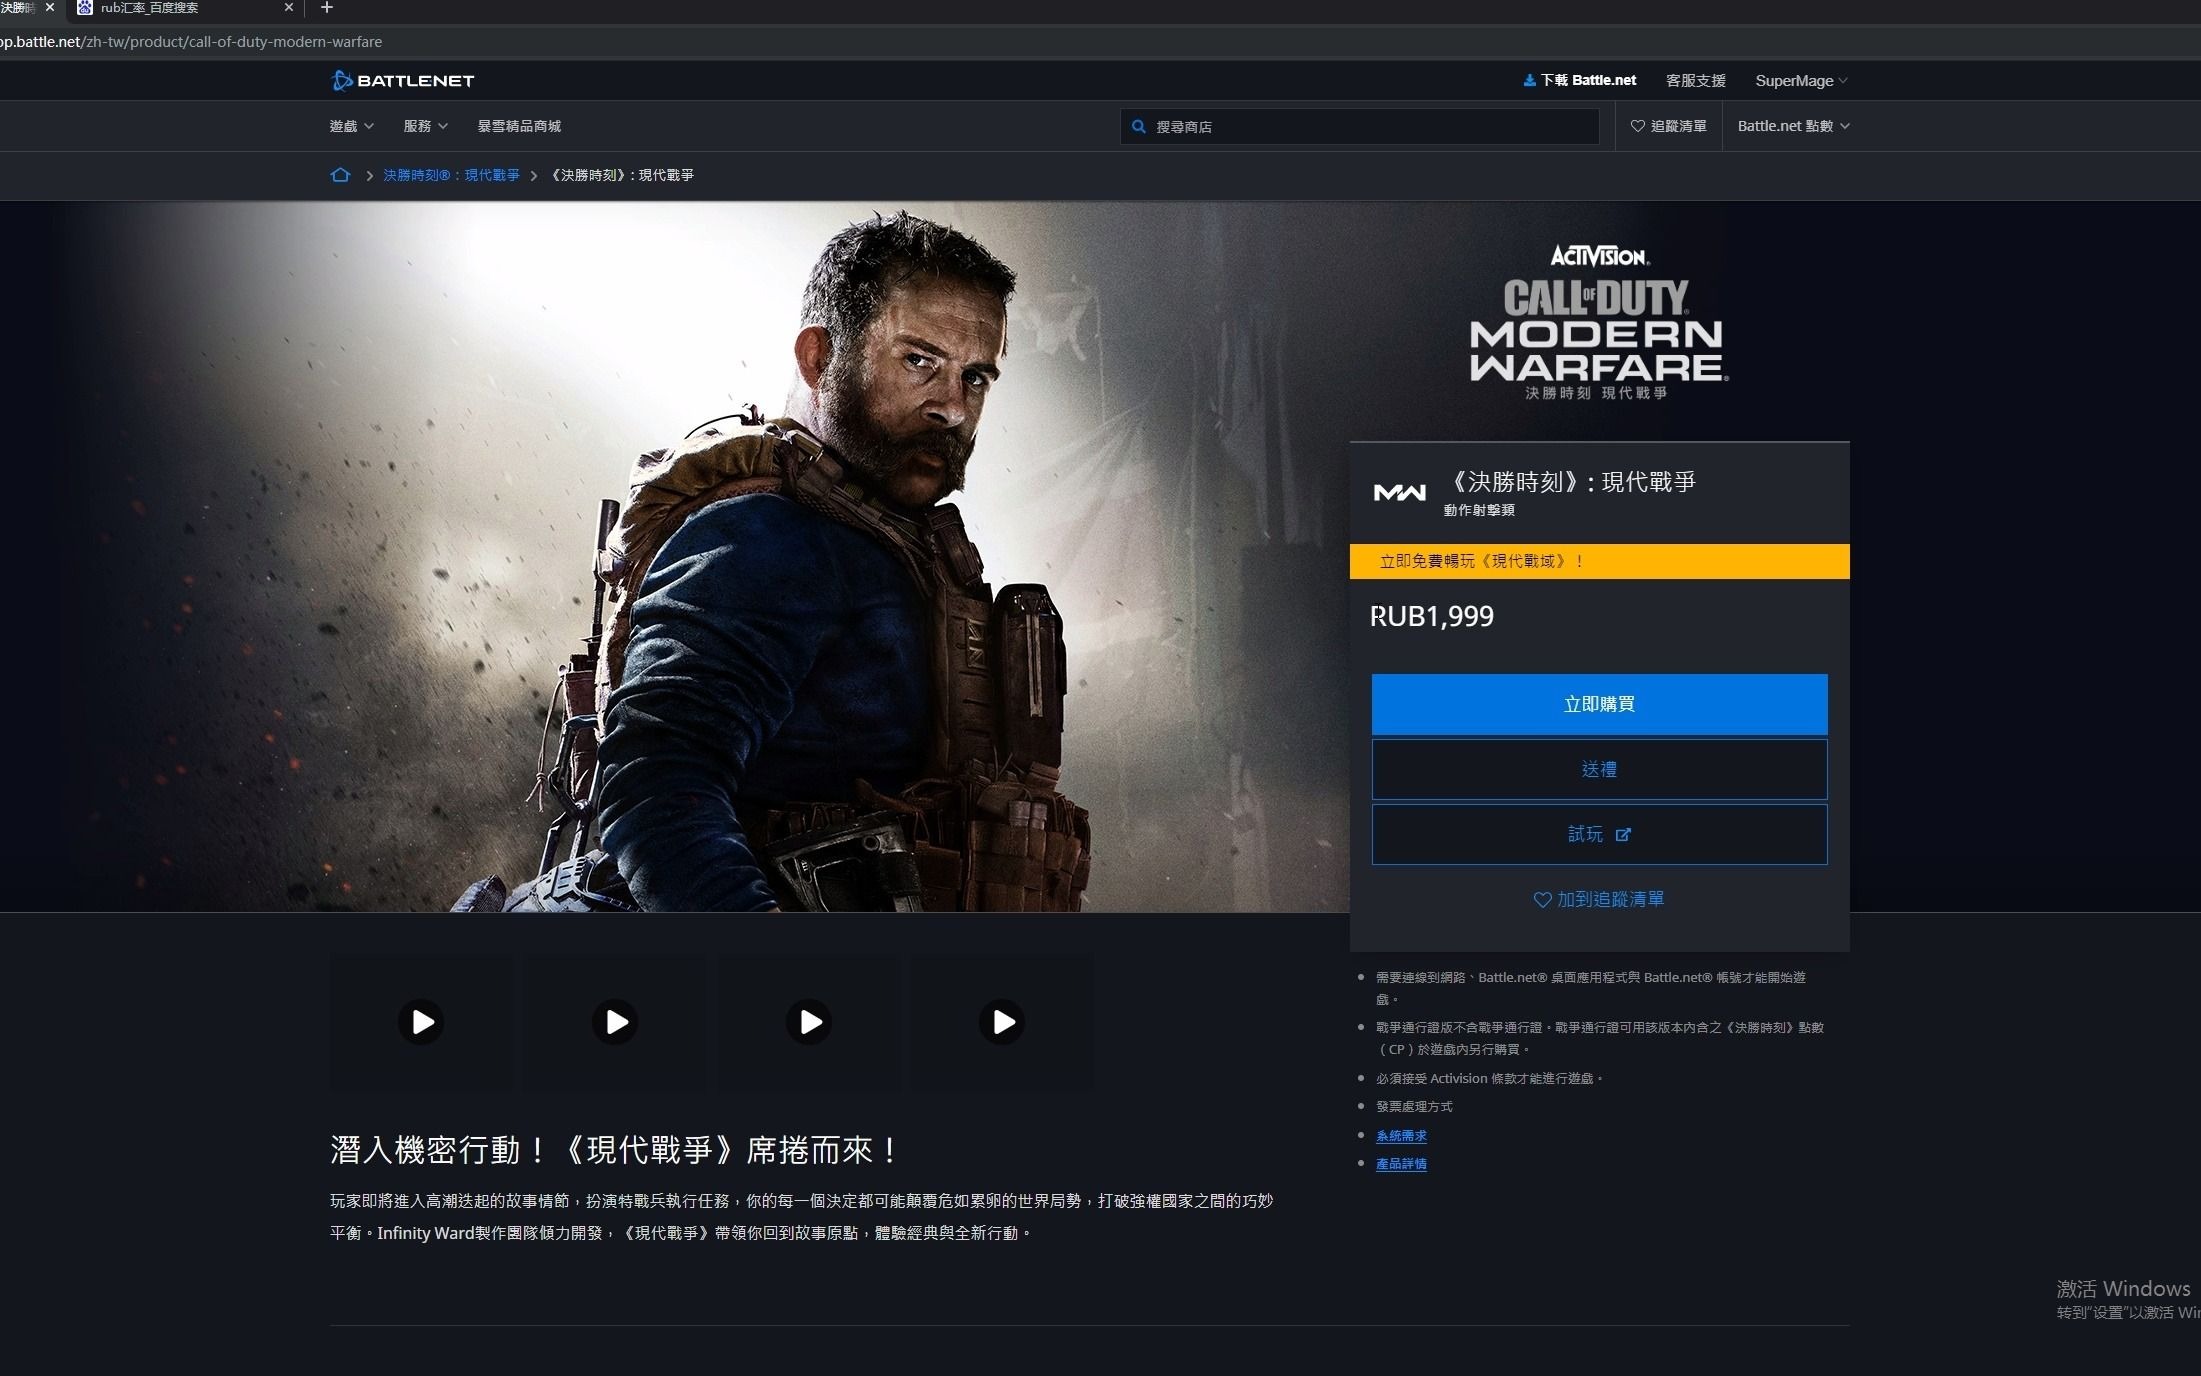This screenshot has height=1376, width=2201.
Task: Expand the Battle.net 點數 dropdown
Action: pos(1792,125)
